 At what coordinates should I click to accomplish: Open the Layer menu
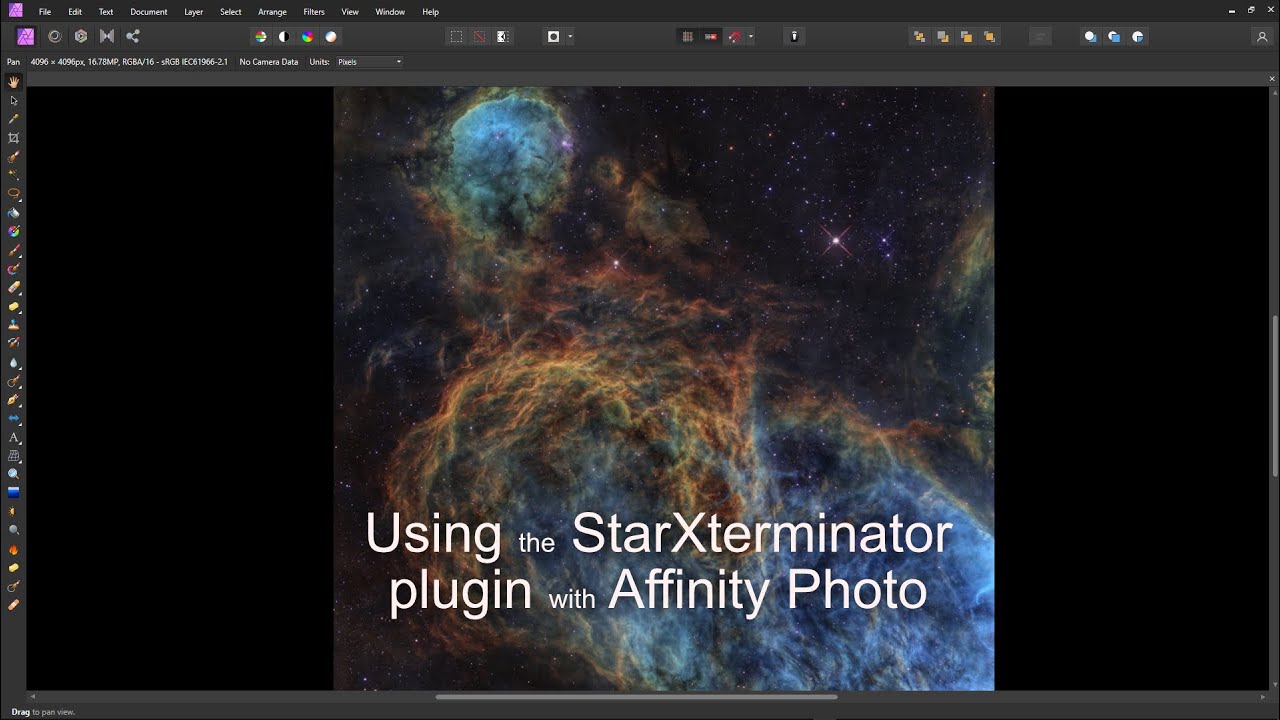[x=194, y=12]
